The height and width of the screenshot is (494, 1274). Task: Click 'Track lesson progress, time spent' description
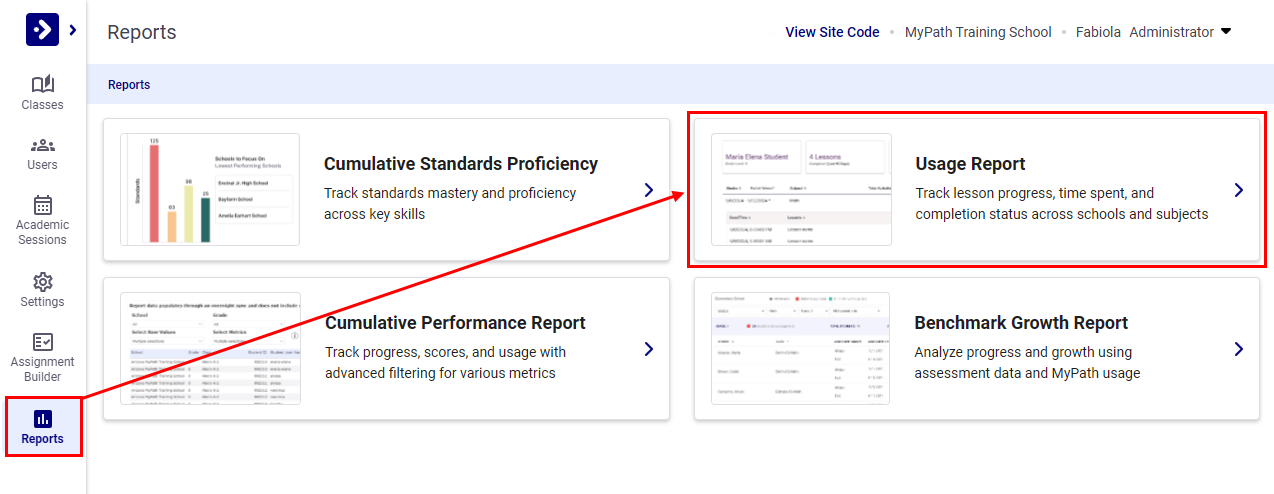pyautogui.click(x=1062, y=203)
